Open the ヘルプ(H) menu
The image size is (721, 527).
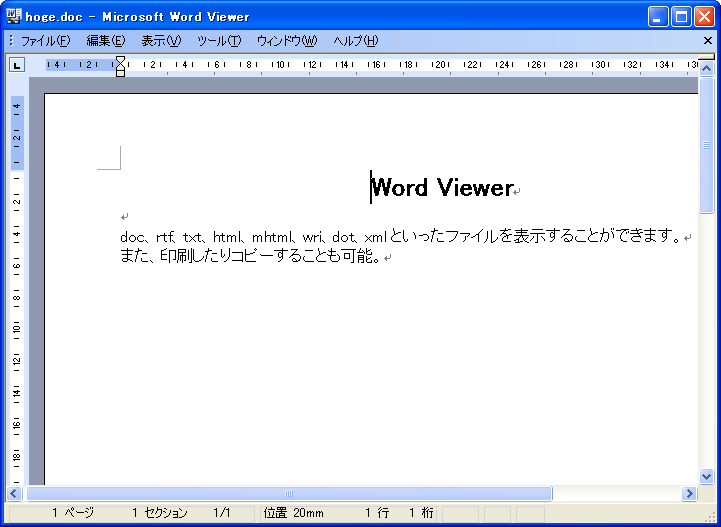click(355, 41)
